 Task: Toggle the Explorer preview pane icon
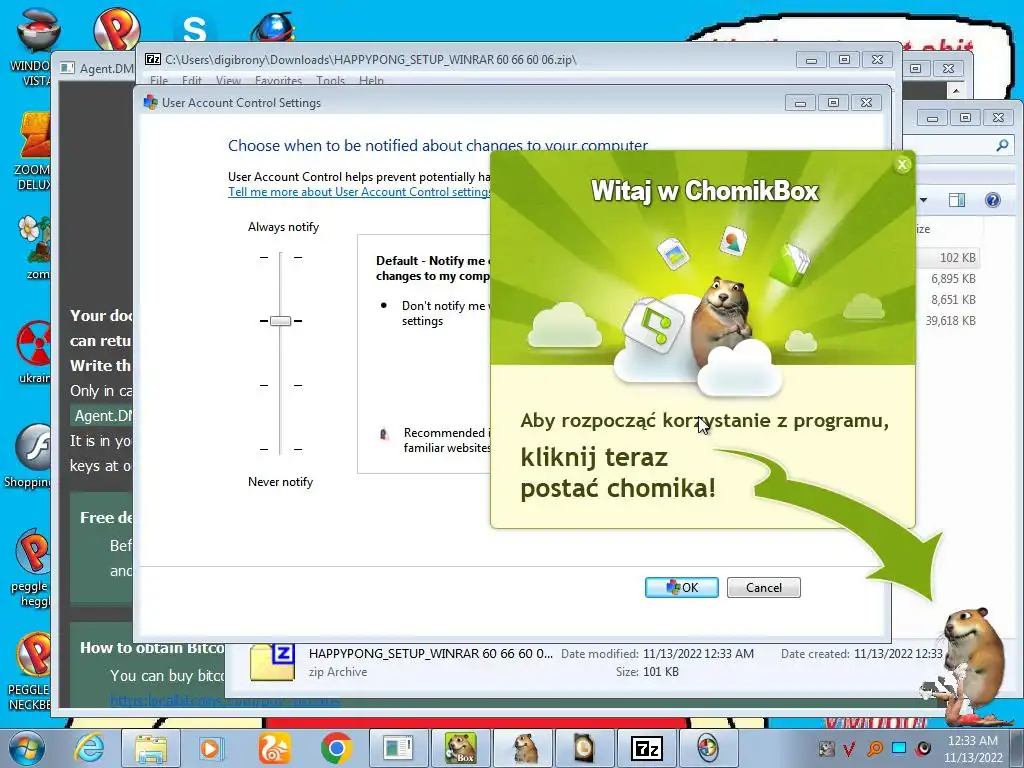957,200
